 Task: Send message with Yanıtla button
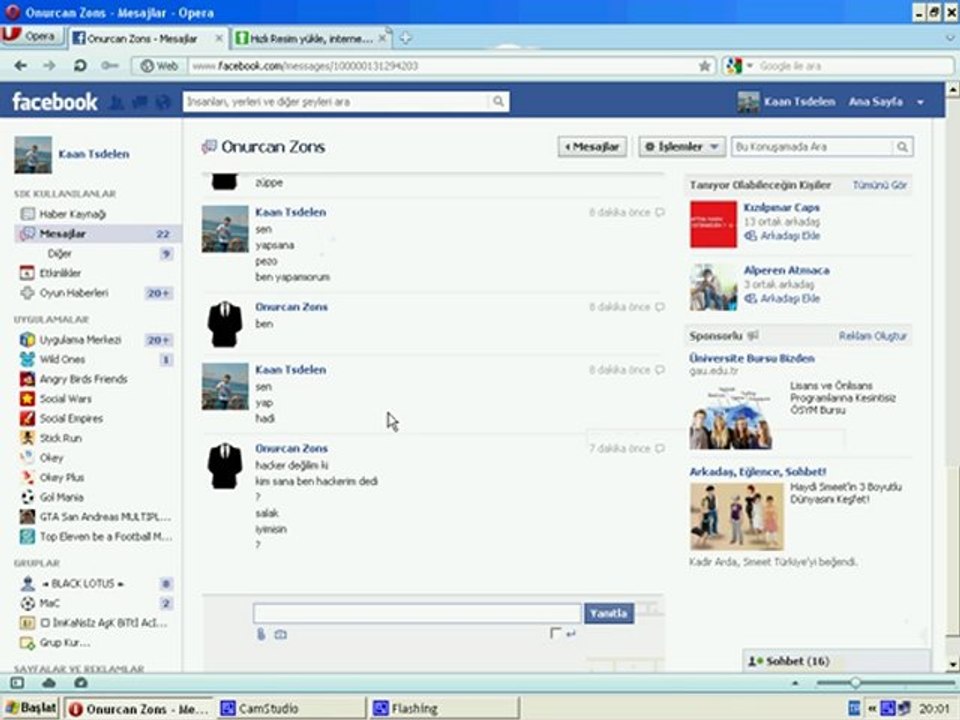pos(609,613)
